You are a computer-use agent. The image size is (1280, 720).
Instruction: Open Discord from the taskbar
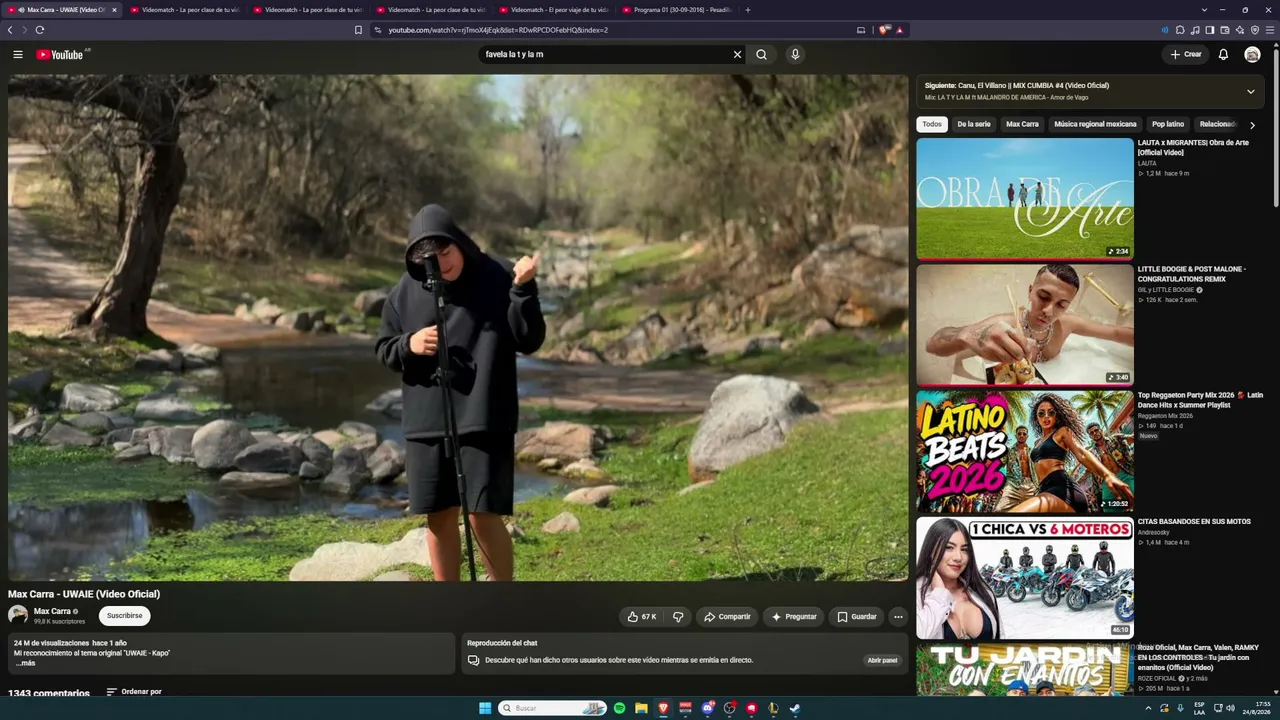click(708, 708)
